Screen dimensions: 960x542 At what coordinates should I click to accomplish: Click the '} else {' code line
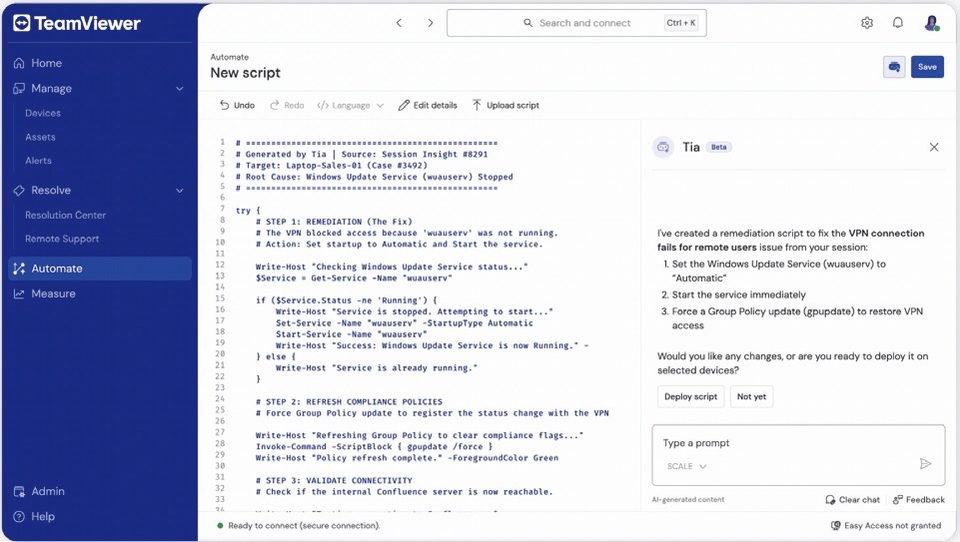click(x=276, y=357)
